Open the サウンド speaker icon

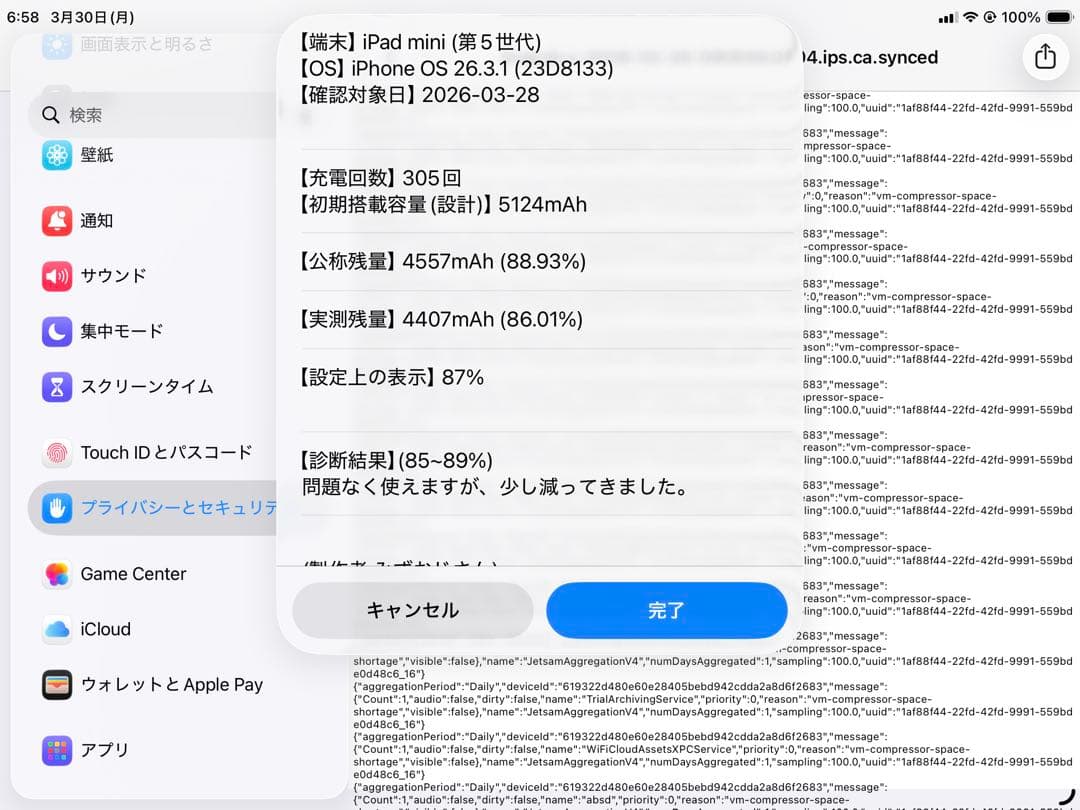tap(56, 276)
